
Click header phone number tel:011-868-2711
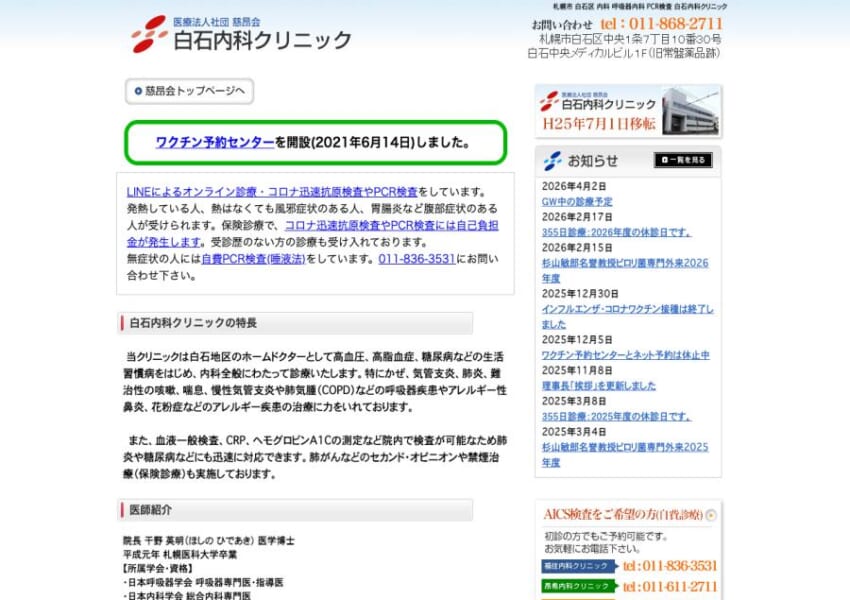pos(661,24)
